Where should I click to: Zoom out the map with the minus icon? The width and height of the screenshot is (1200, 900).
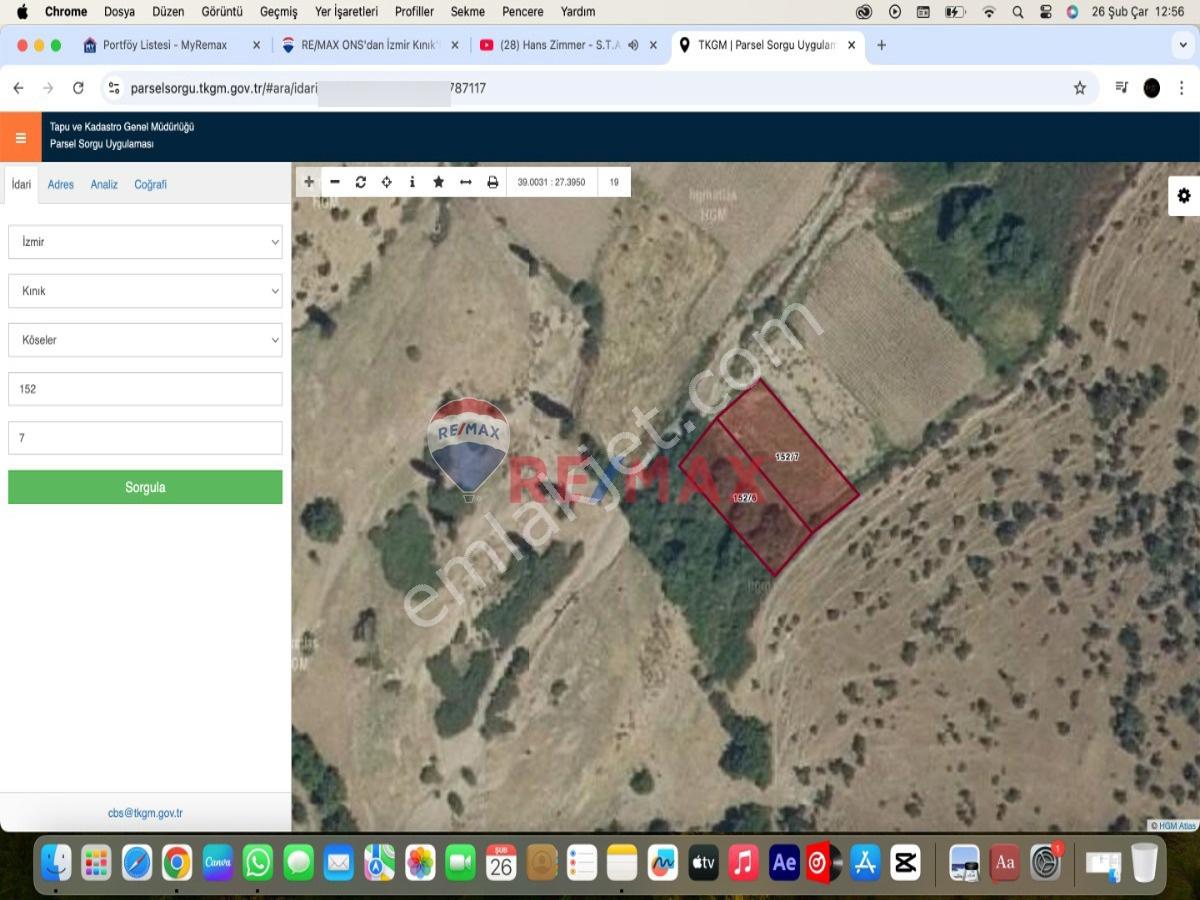point(335,182)
